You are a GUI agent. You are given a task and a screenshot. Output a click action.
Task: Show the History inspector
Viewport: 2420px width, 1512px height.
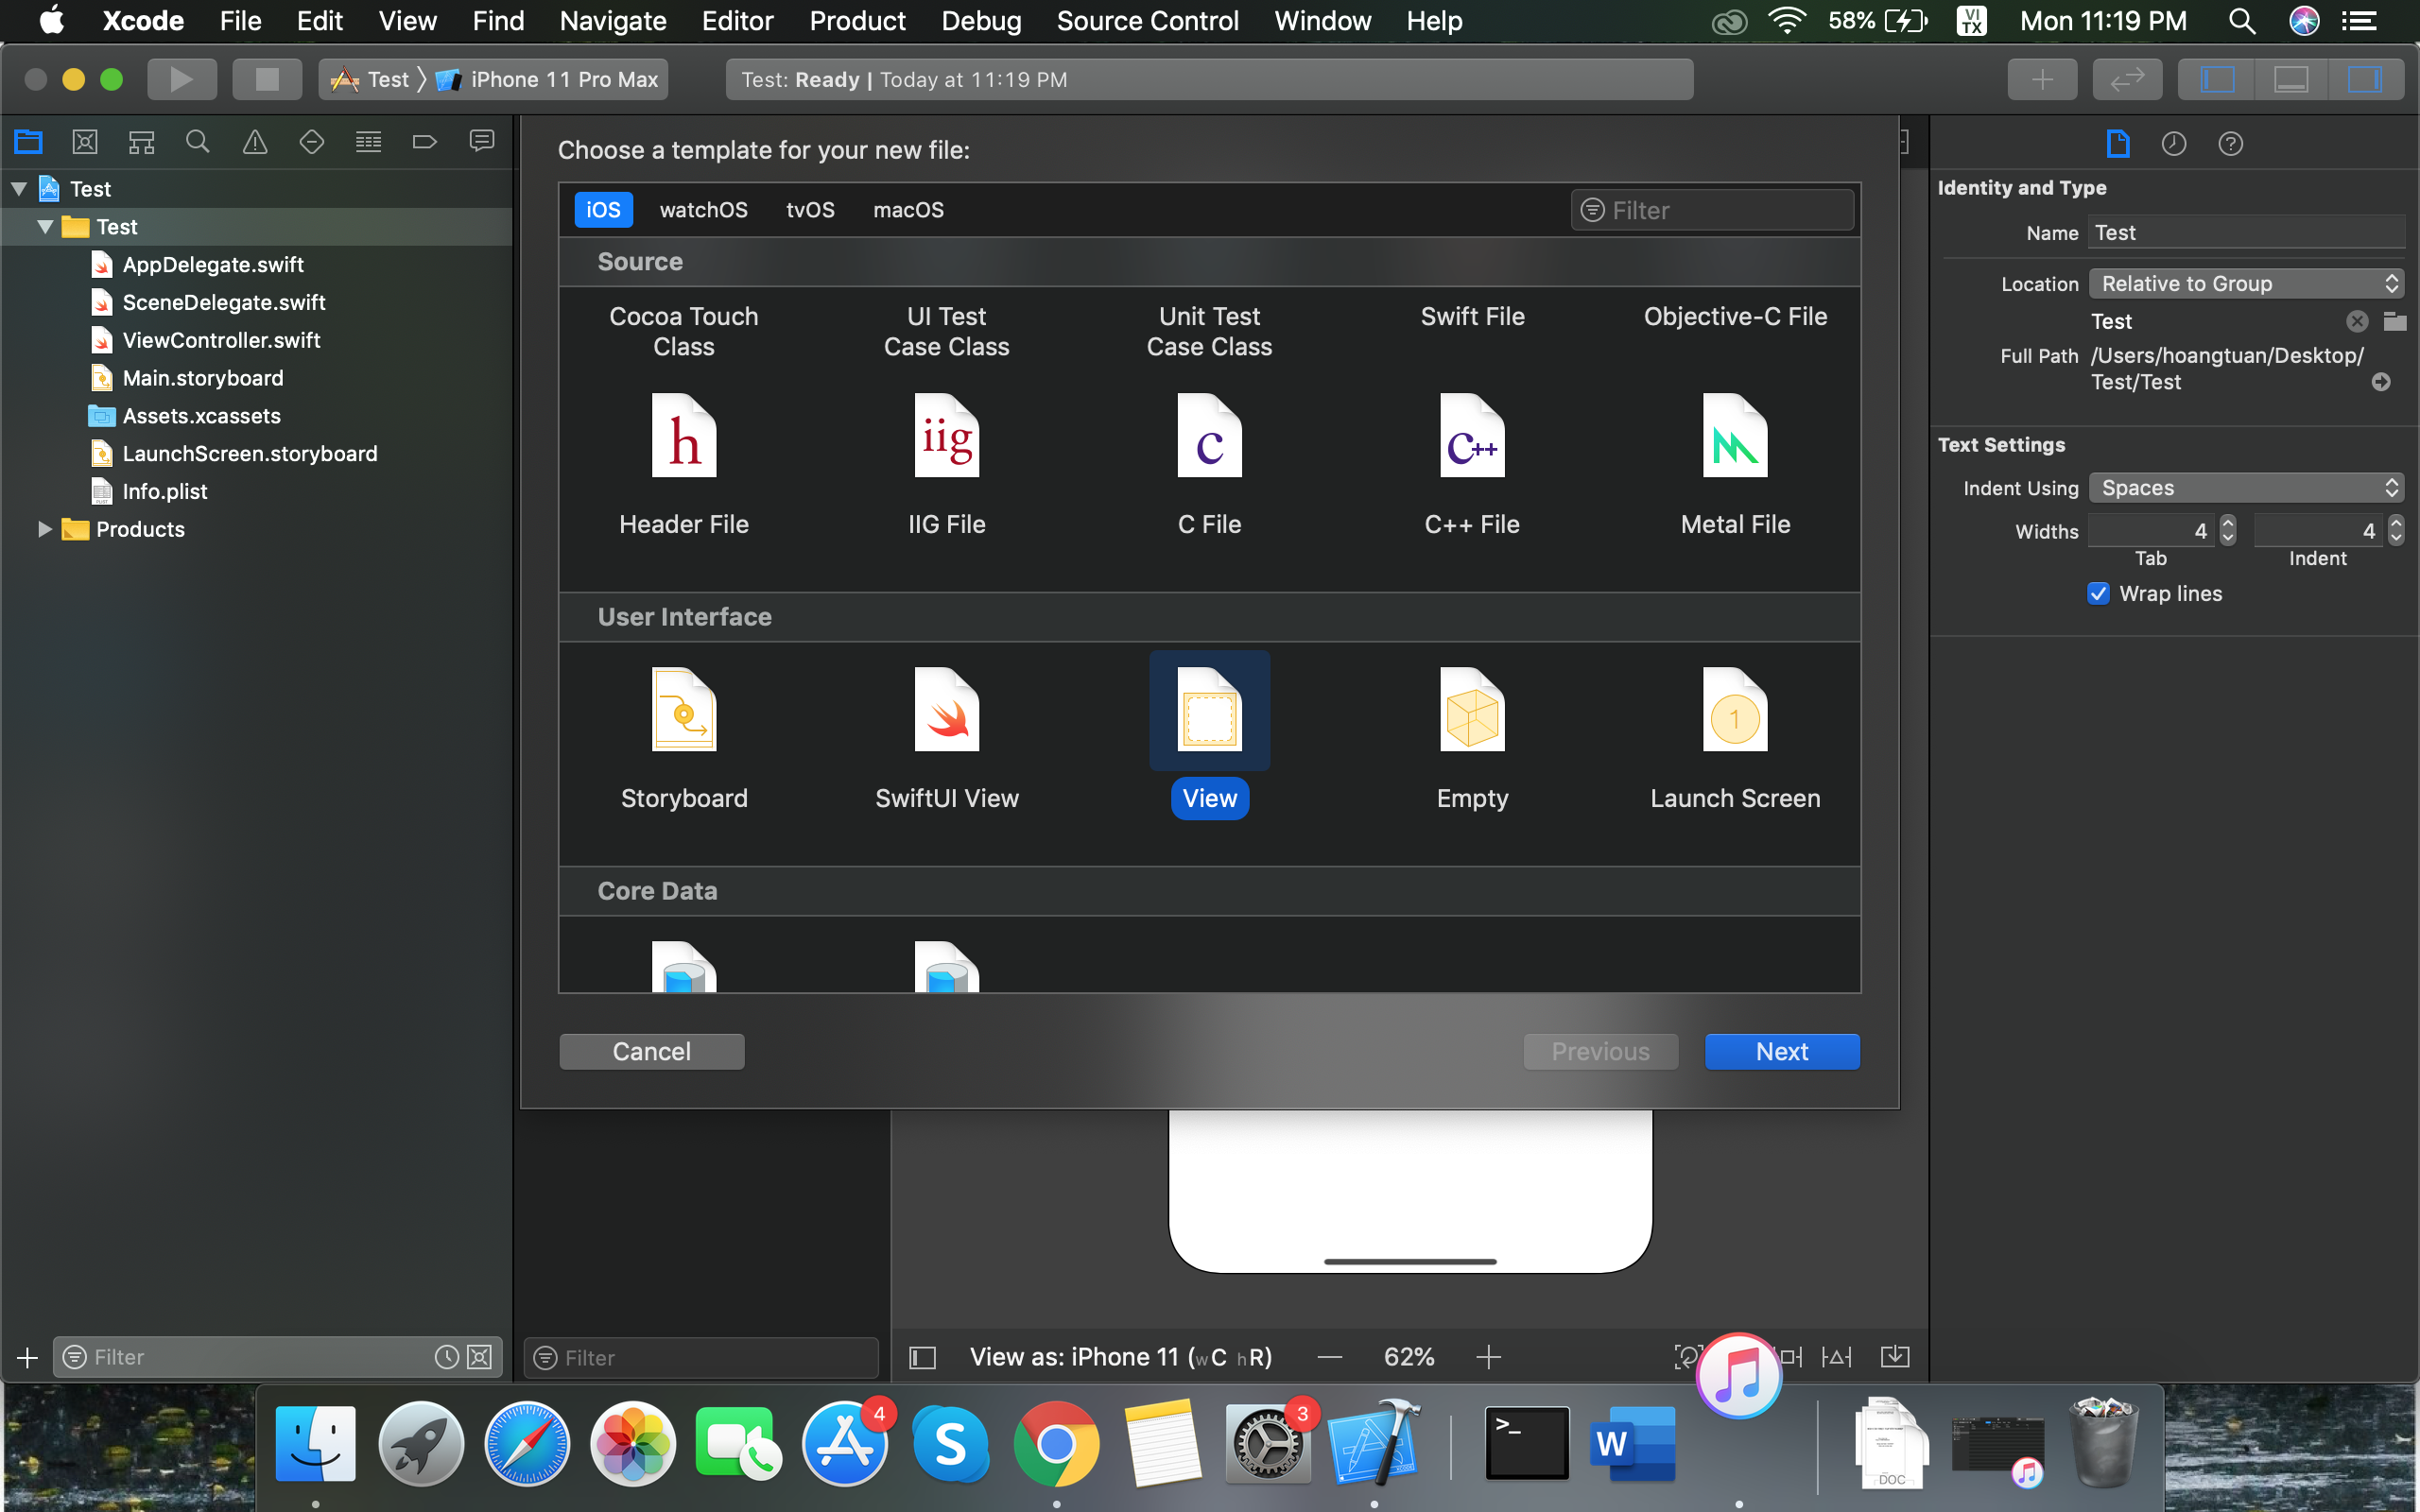(2173, 144)
